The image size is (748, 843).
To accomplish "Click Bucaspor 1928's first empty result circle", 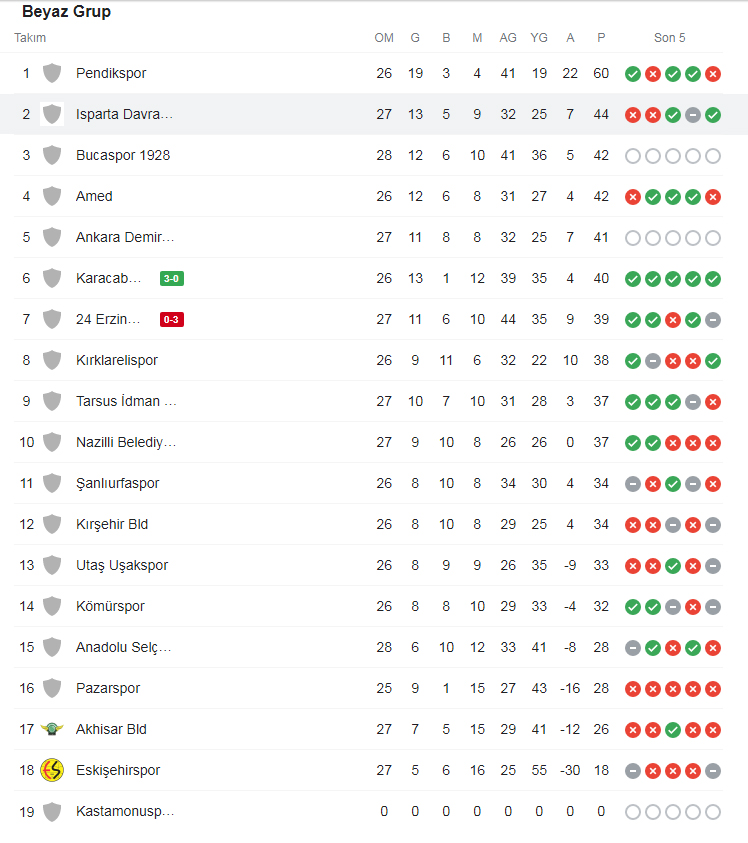I will pos(633,156).
